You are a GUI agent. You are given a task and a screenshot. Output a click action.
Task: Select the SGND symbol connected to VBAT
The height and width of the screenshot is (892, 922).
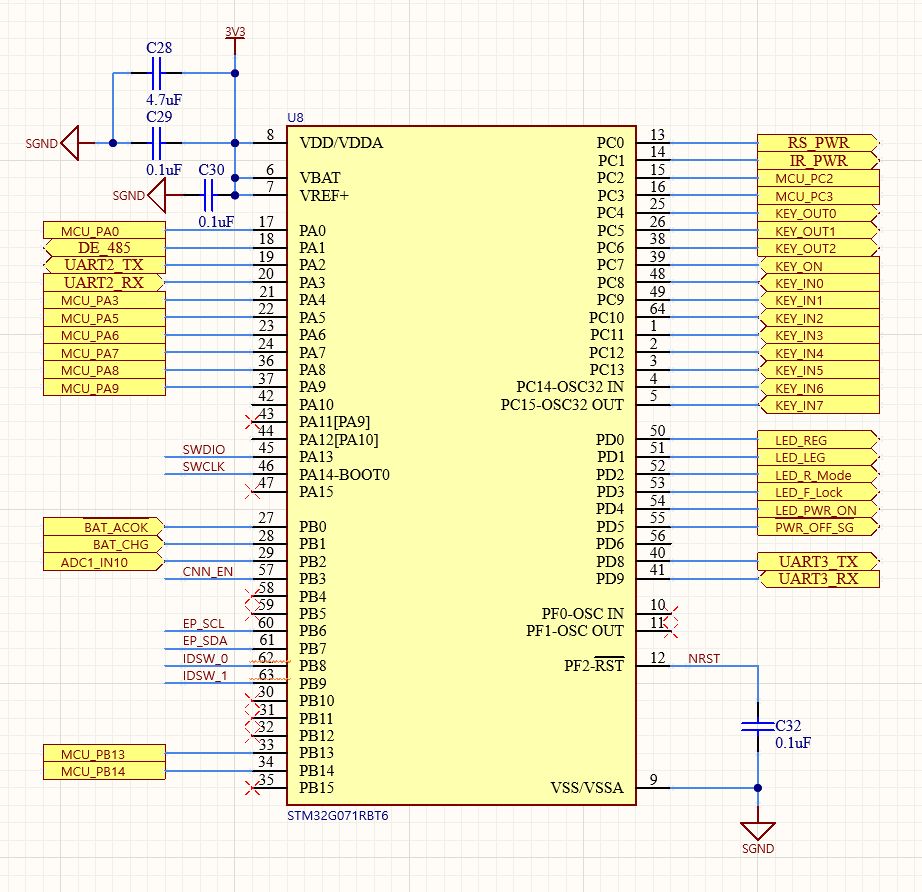(x=155, y=196)
